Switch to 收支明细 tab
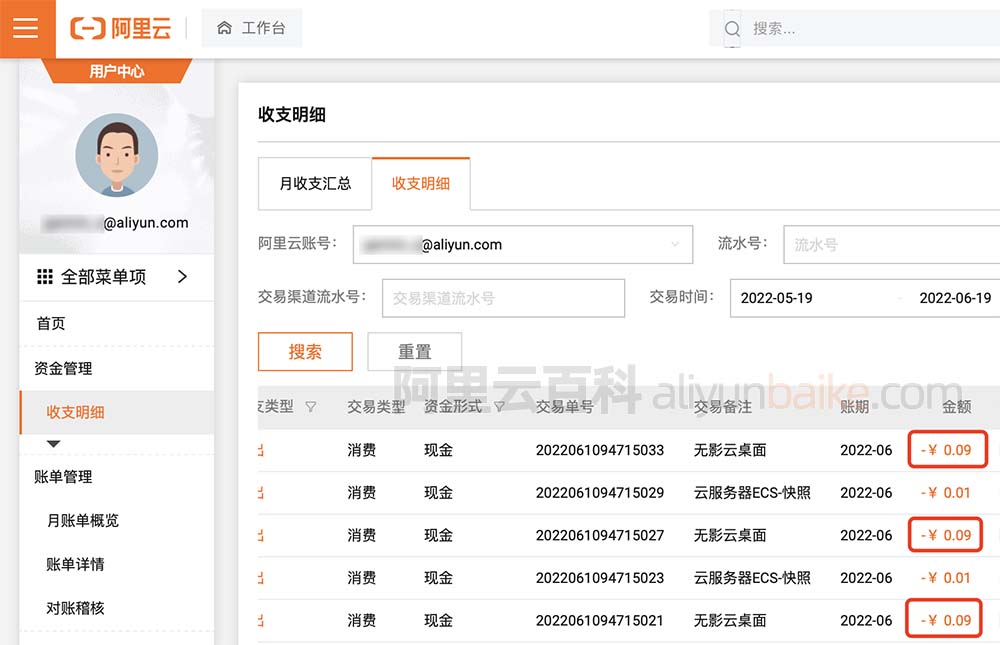Viewport: 1000px width, 645px height. click(421, 184)
